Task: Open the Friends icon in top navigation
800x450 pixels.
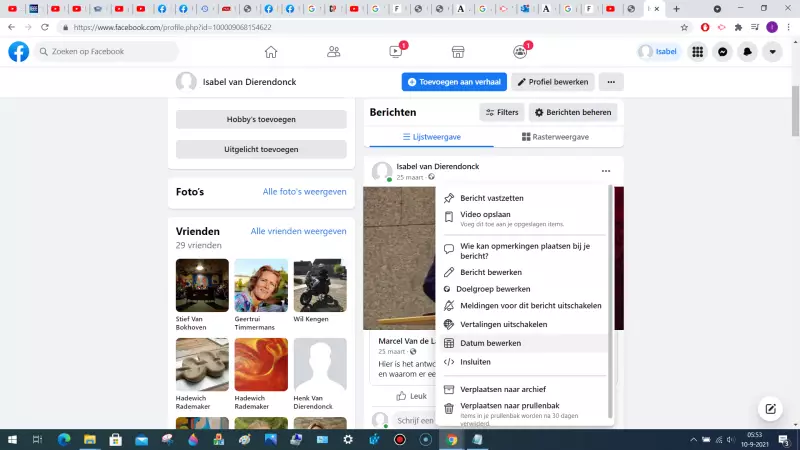Action: click(334, 52)
